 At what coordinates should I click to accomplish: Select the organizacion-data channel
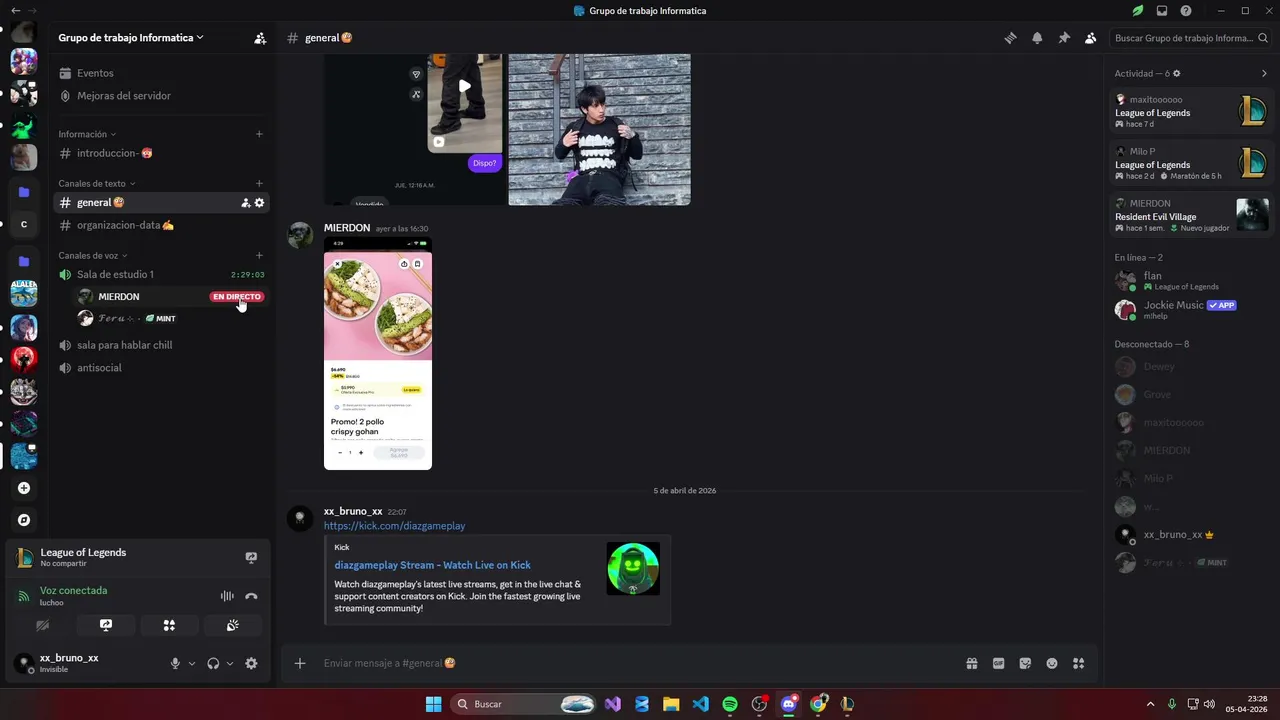coord(161,225)
